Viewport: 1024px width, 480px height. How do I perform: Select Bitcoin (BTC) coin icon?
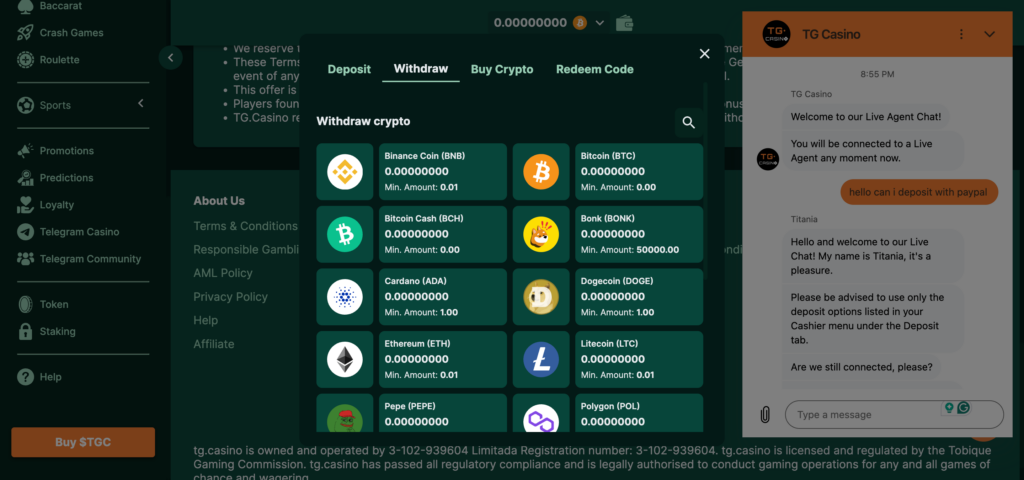541,172
